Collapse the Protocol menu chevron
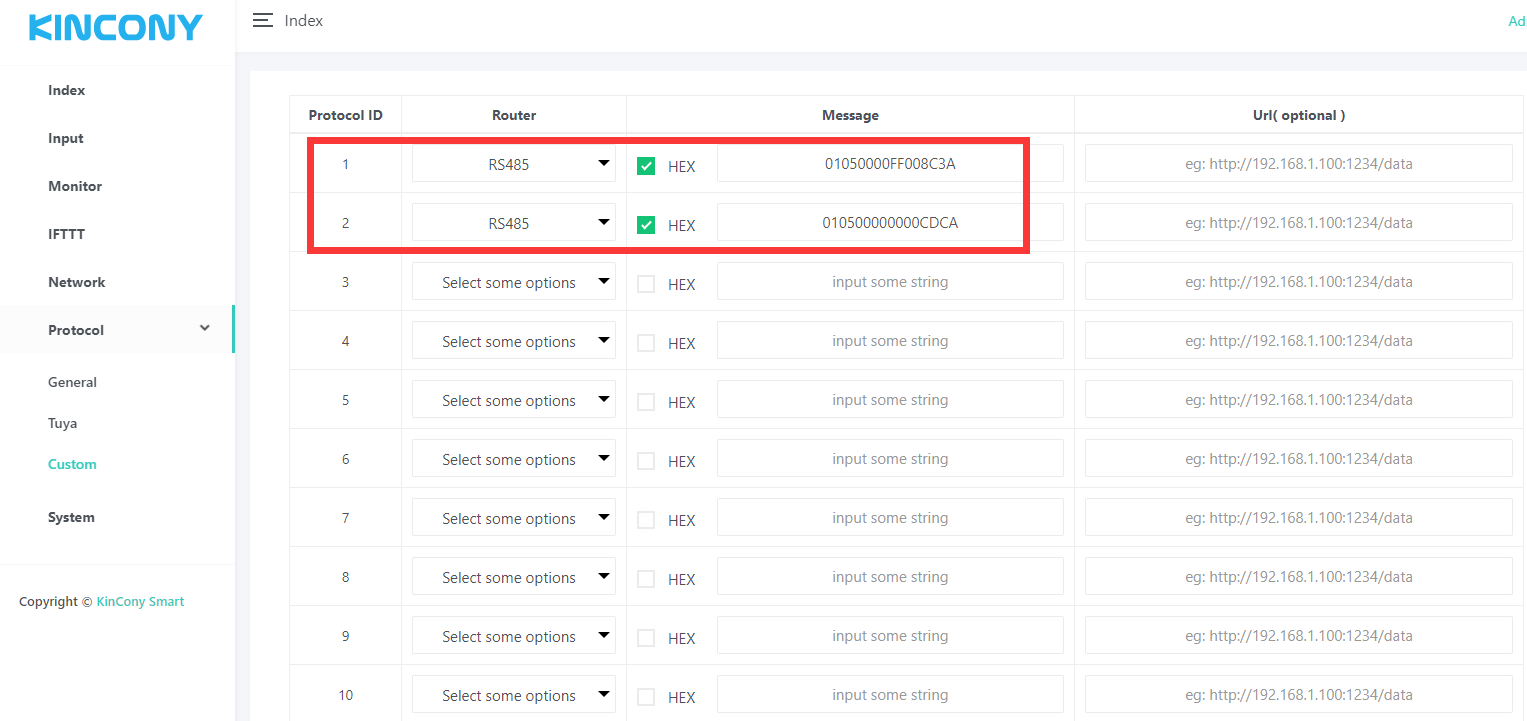The image size is (1527, 721). coord(205,328)
